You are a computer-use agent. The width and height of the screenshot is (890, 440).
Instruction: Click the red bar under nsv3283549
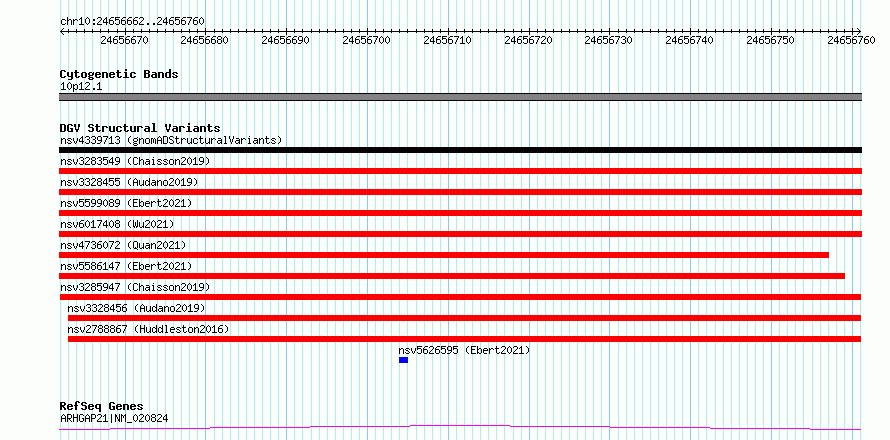460,171
